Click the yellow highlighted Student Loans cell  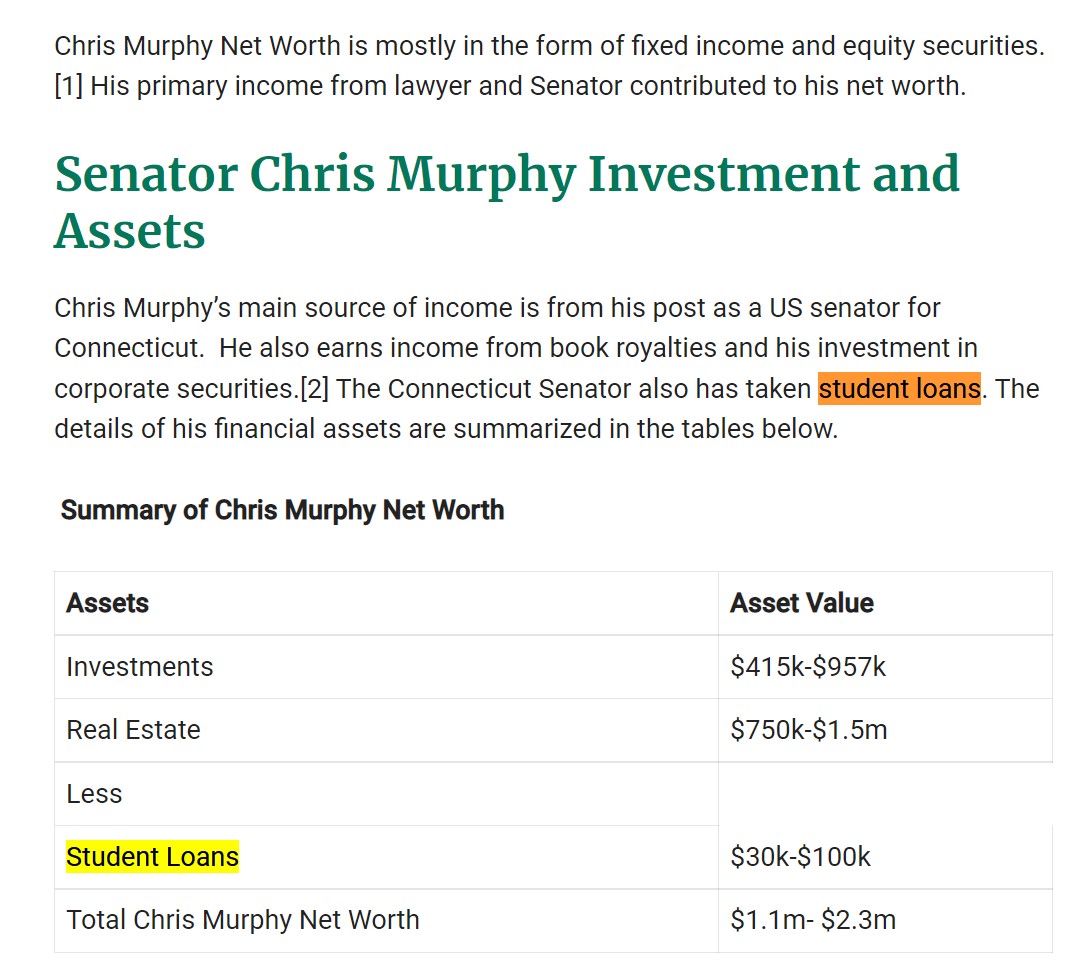pyautogui.click(x=152, y=857)
